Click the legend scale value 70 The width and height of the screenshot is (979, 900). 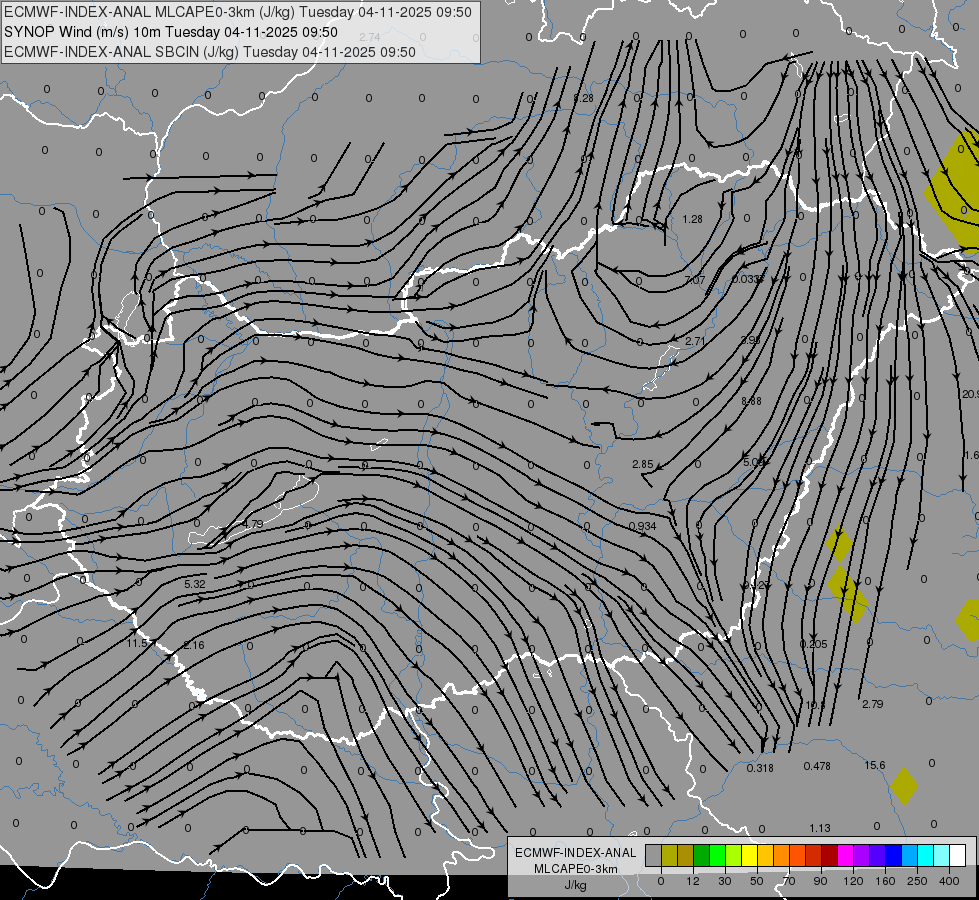tap(789, 881)
